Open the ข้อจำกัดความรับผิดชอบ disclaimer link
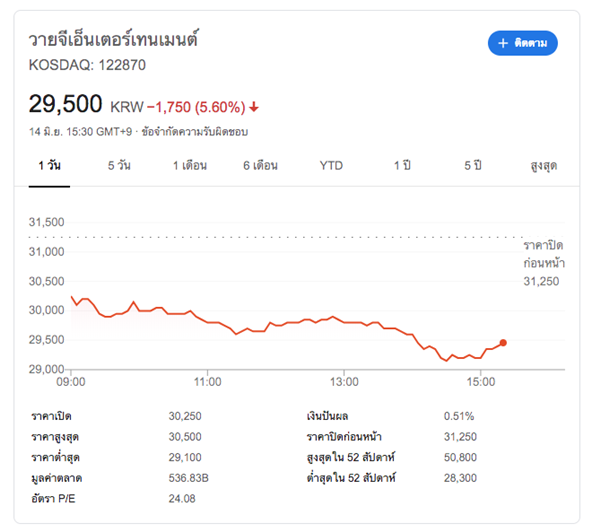 click(x=195, y=132)
